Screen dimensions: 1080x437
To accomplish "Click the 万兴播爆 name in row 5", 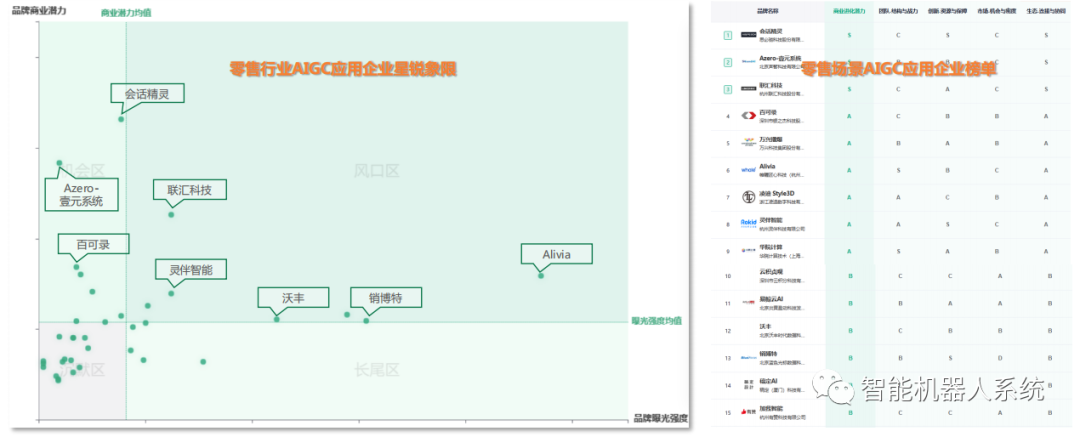I will [771, 139].
